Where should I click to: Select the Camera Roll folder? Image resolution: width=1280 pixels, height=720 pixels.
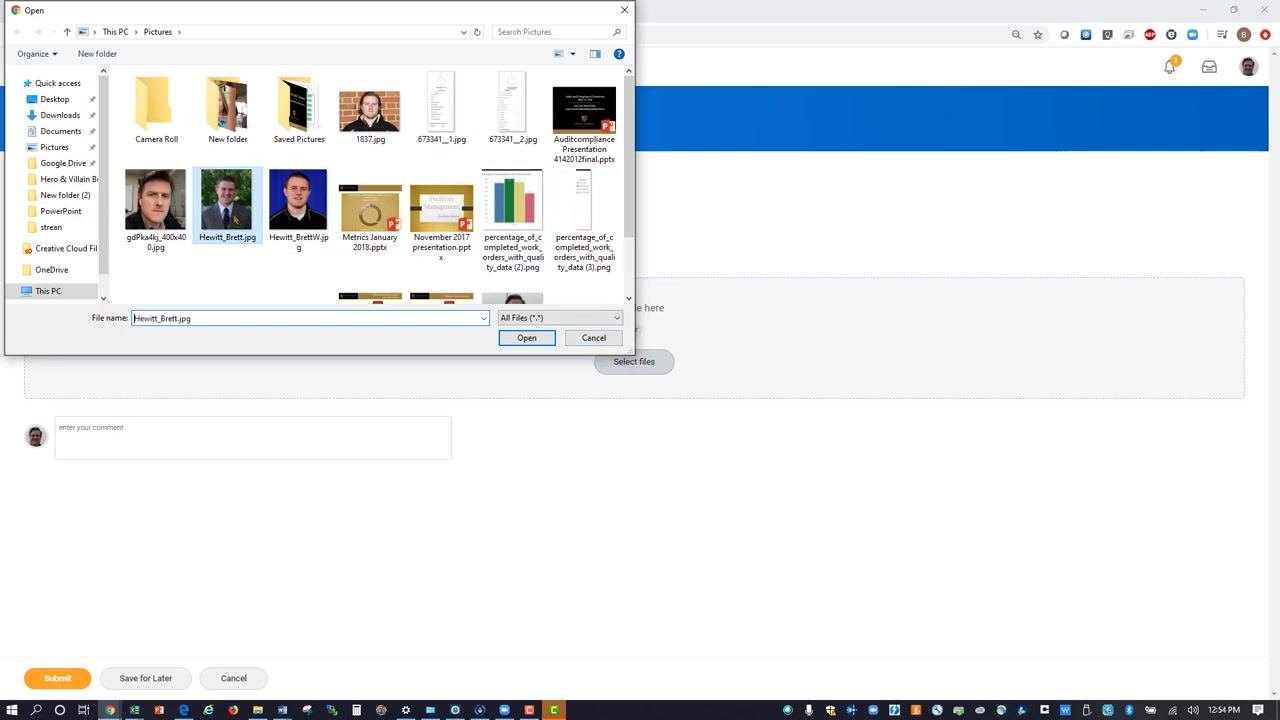coord(156,110)
